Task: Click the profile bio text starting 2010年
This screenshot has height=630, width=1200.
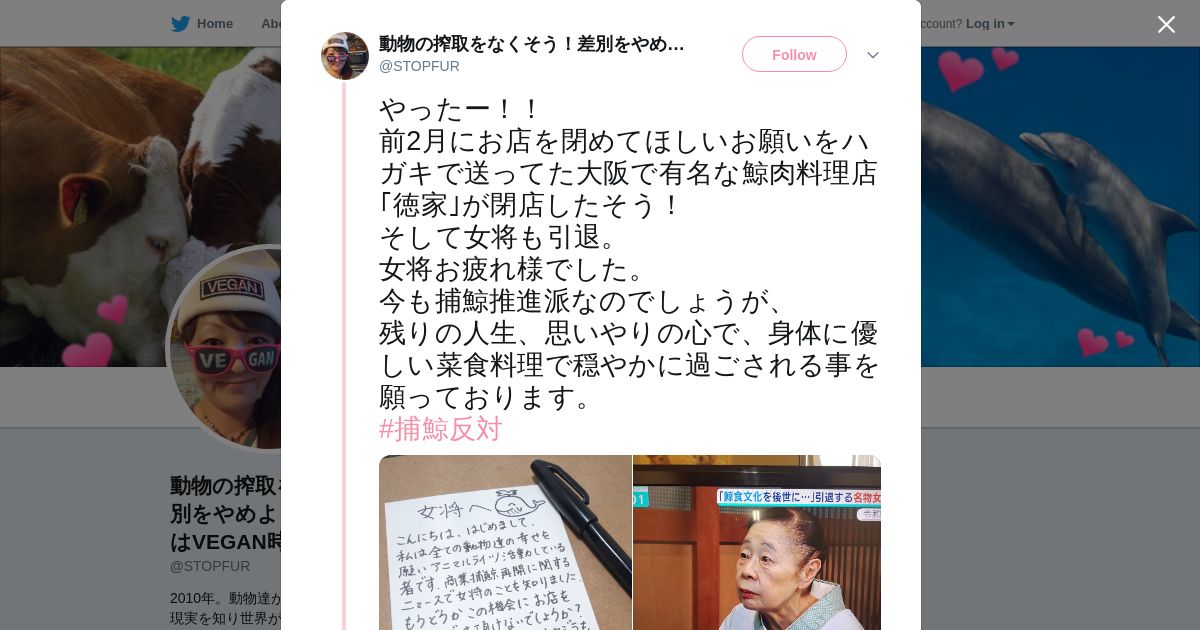Action: (x=225, y=608)
